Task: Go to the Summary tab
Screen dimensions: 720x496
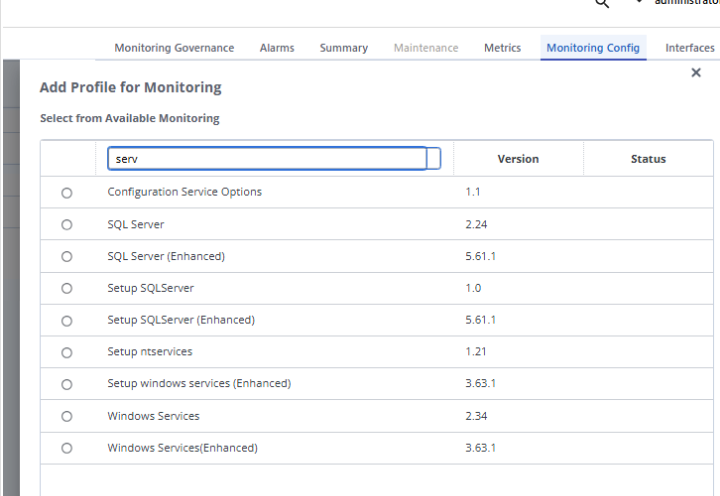Action: coord(344,48)
